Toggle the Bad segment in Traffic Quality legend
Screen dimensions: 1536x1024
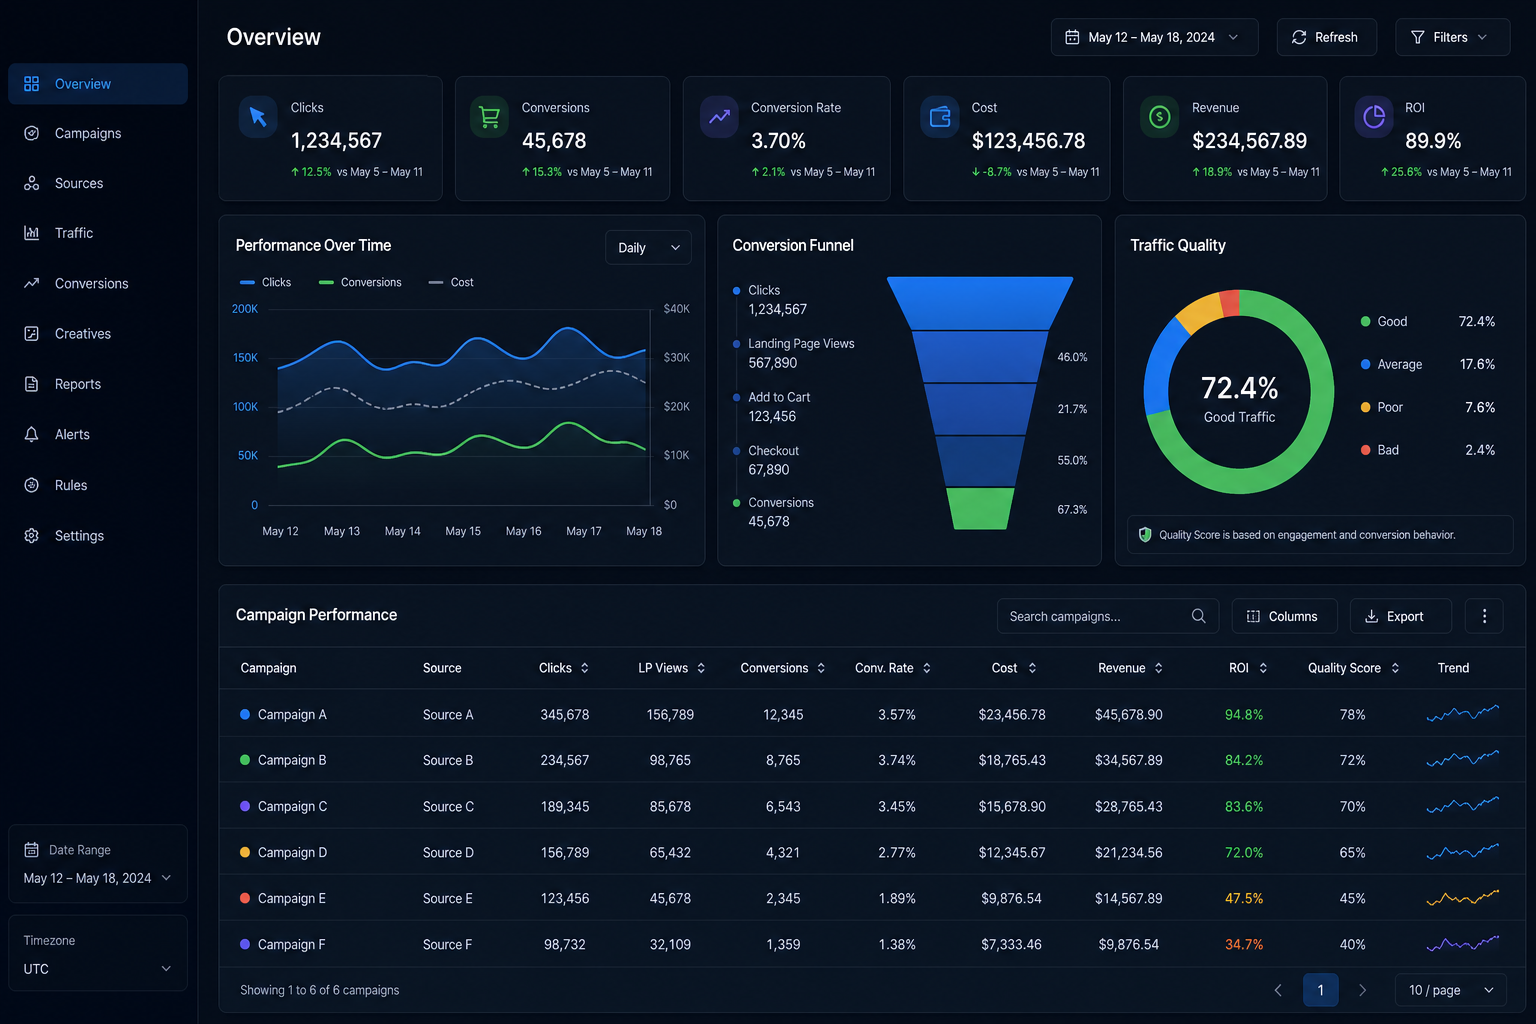coord(1380,450)
